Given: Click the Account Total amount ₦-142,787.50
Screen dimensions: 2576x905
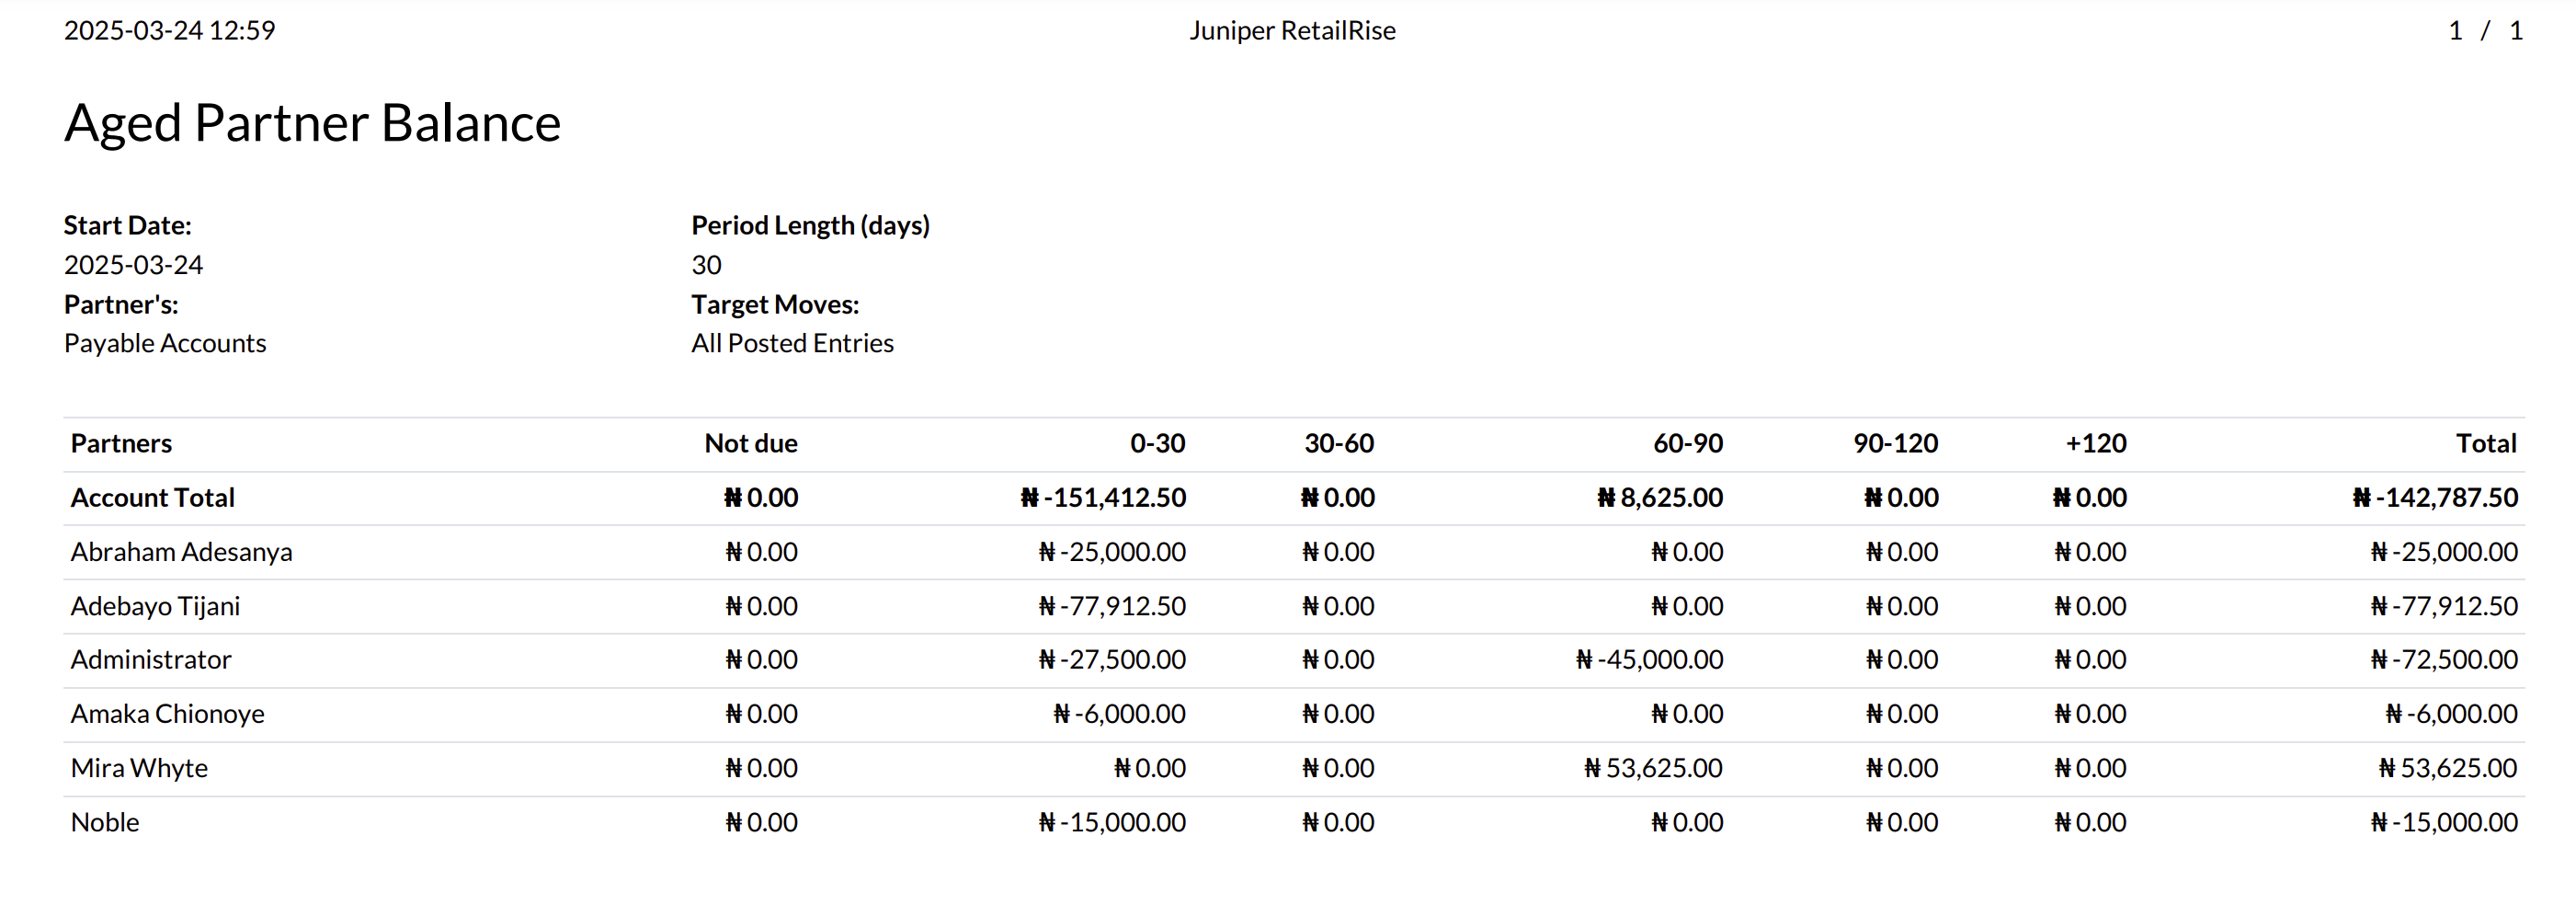Looking at the screenshot, I should coord(2435,497).
